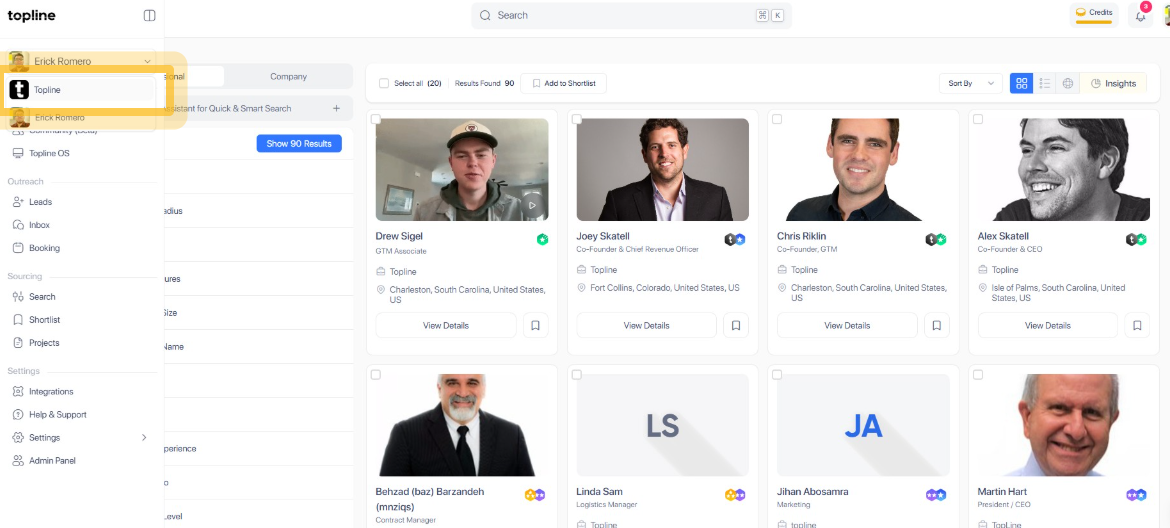Open the Booking page
The width and height of the screenshot is (1170, 528).
[44, 248]
